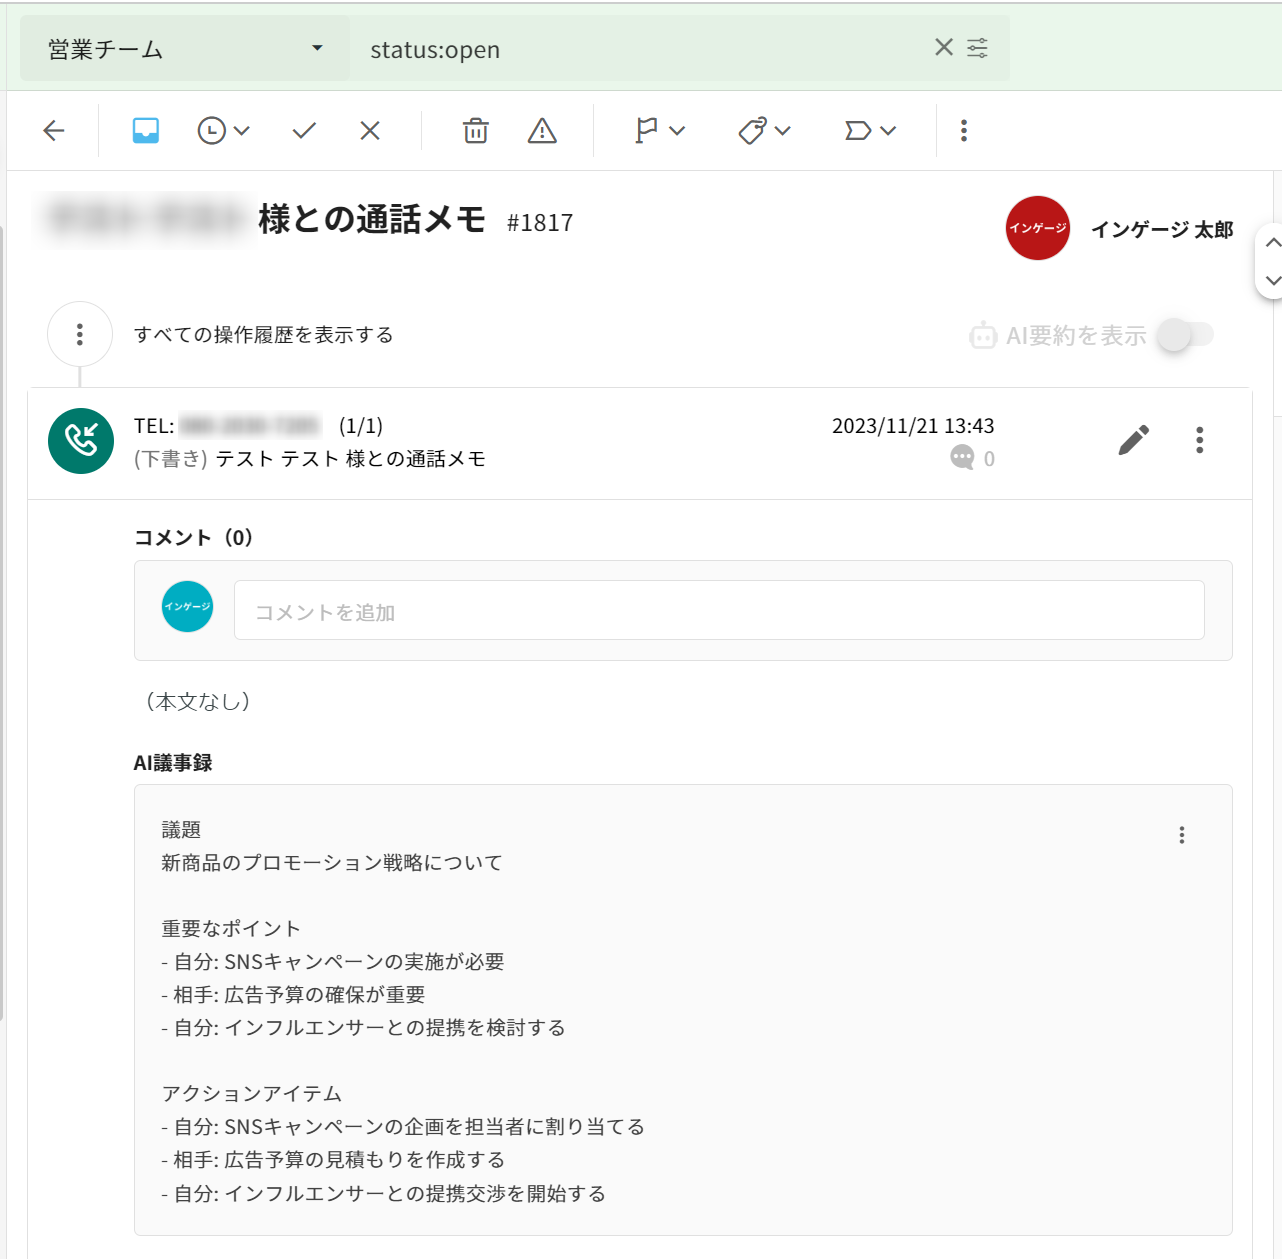
Task: Mark conversation done with checkmark icon
Action: (304, 130)
